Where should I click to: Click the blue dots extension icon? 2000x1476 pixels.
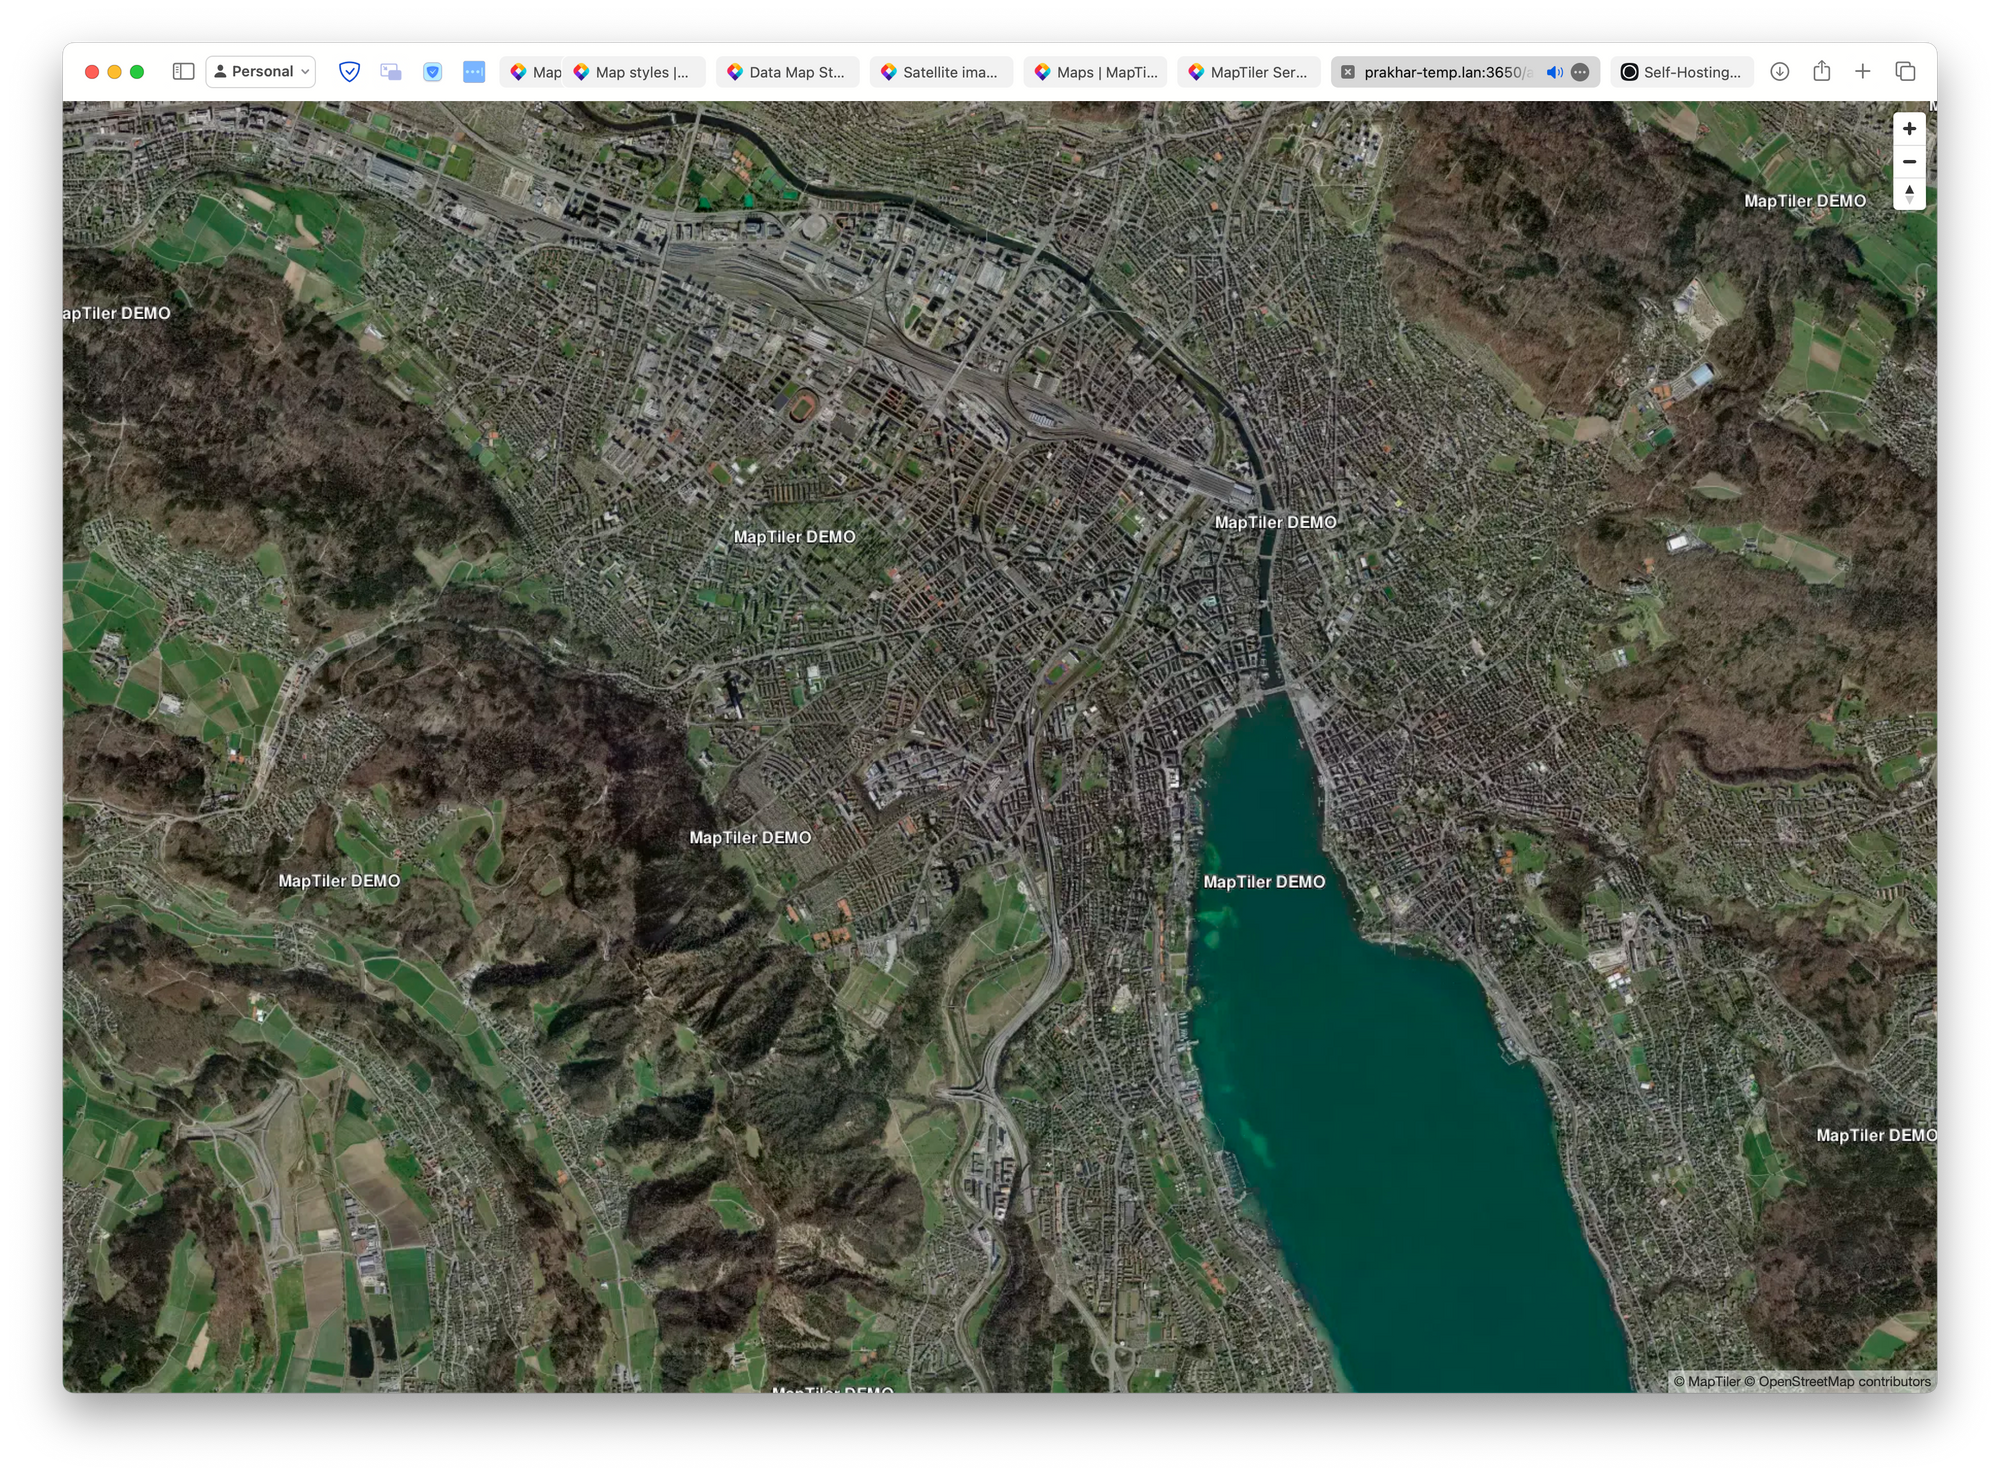pos(474,72)
